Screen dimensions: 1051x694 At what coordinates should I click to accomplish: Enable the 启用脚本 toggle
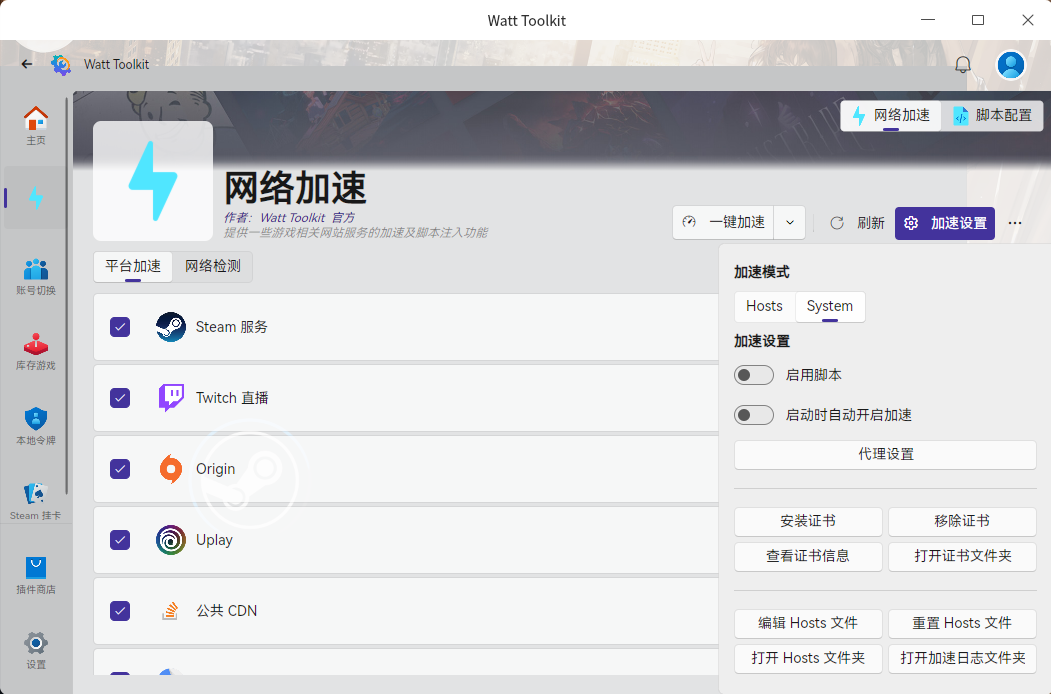tap(753, 375)
